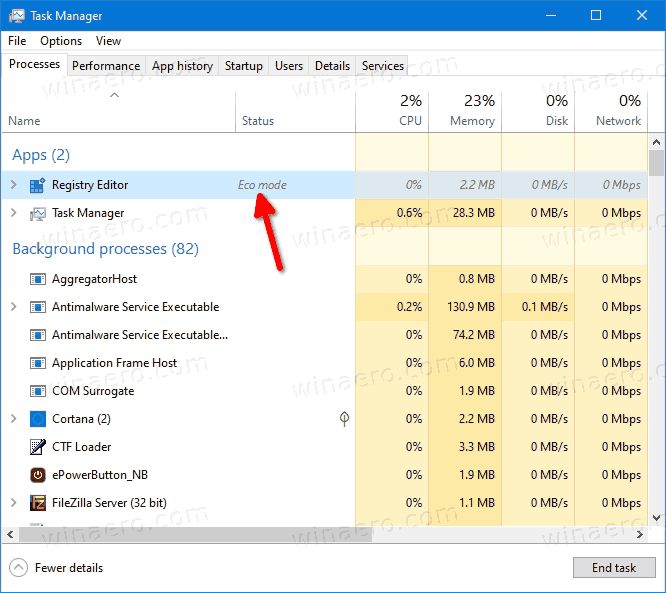Expand the Antimalware Service Executable entry
The image size is (666, 593).
(x=13, y=307)
